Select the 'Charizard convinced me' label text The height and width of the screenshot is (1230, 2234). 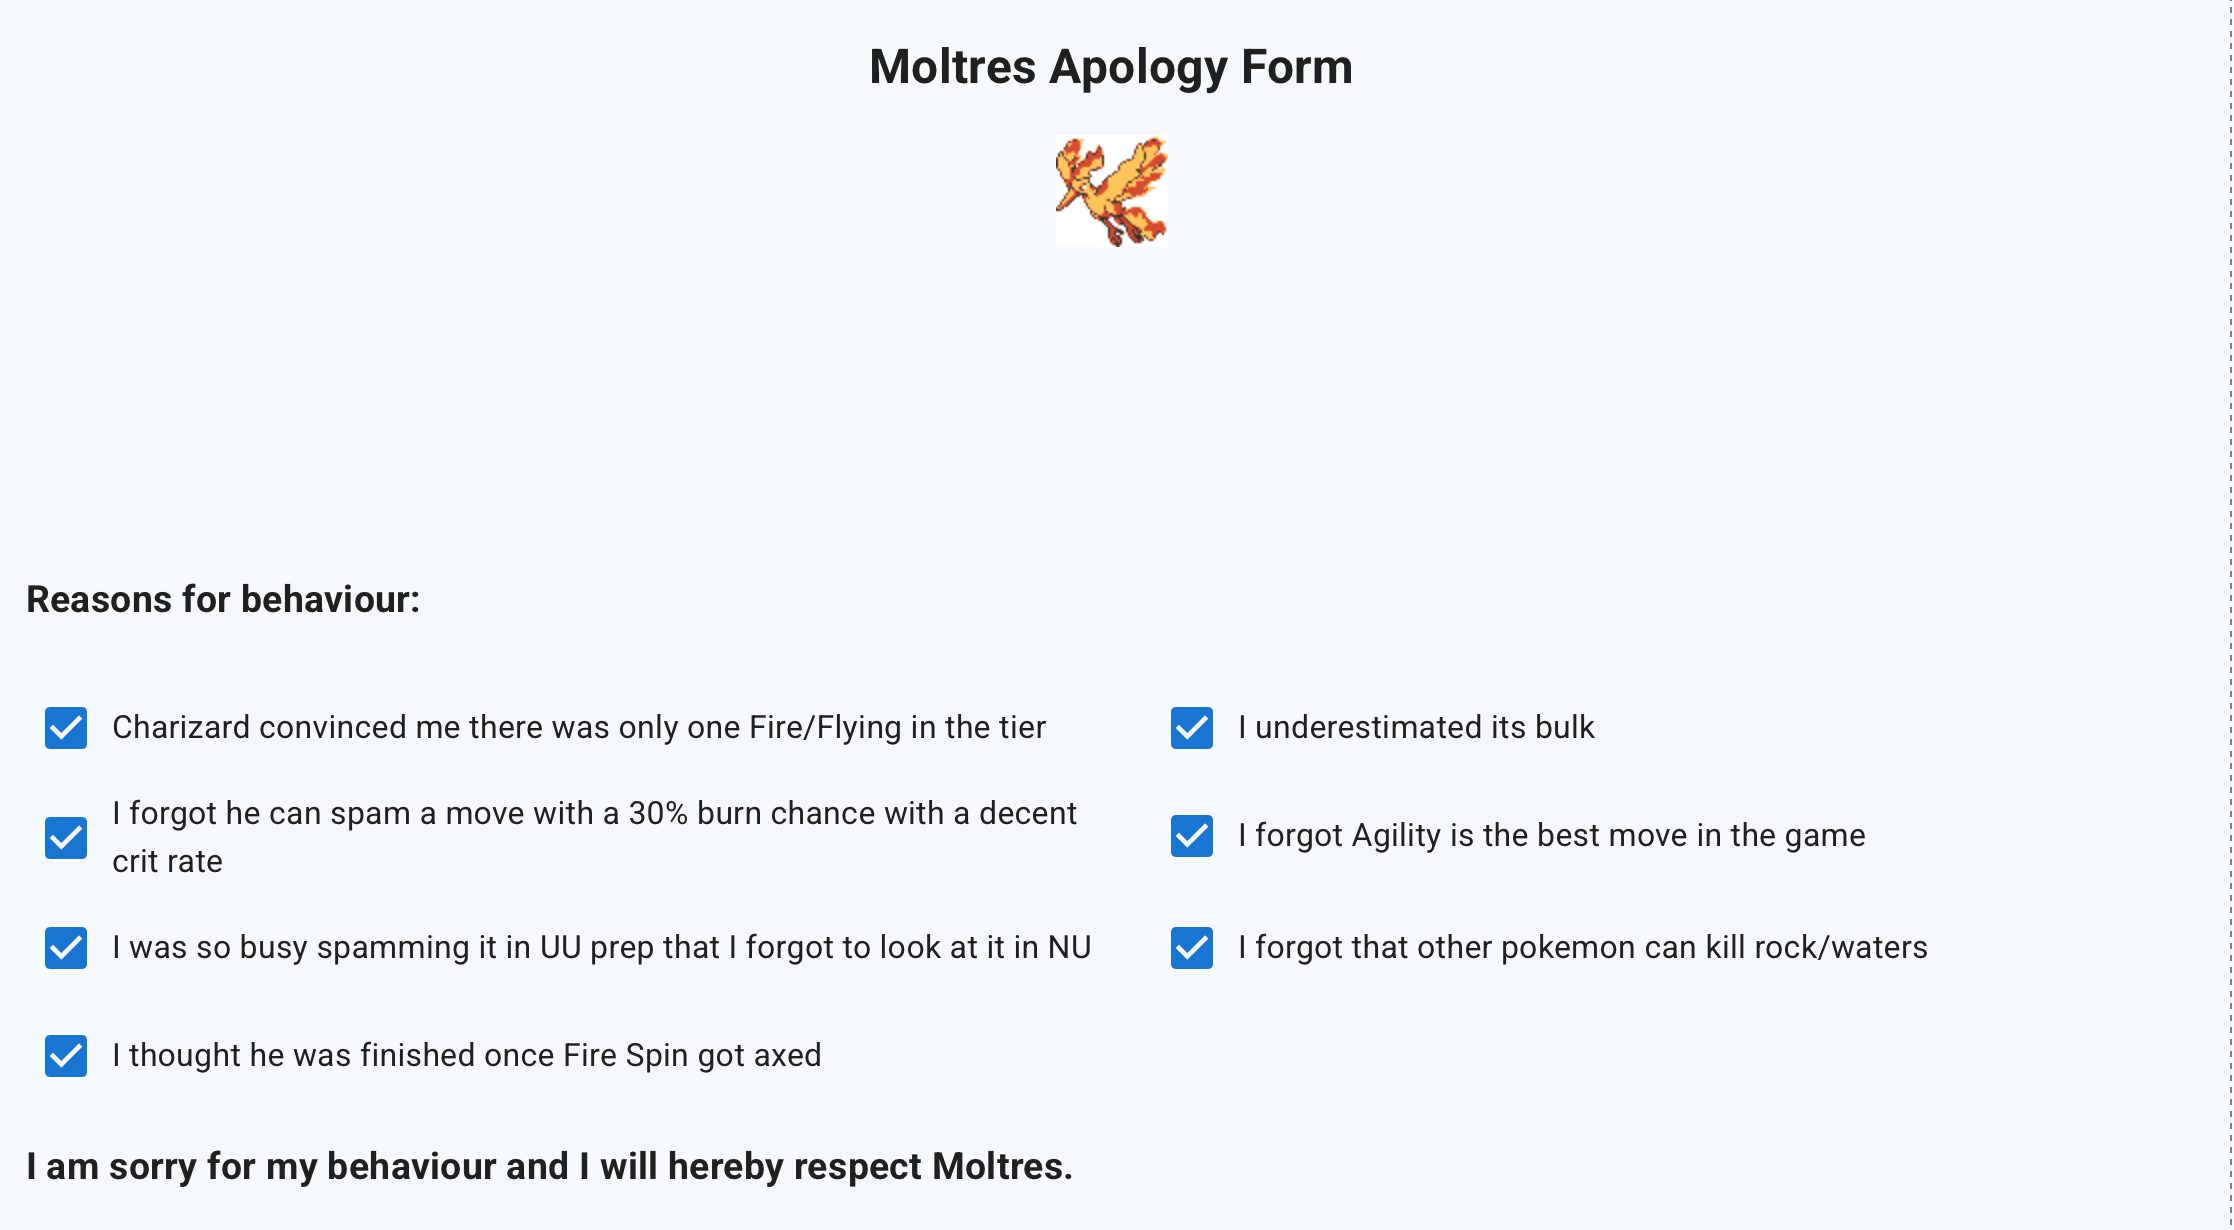pyautogui.click(x=578, y=727)
